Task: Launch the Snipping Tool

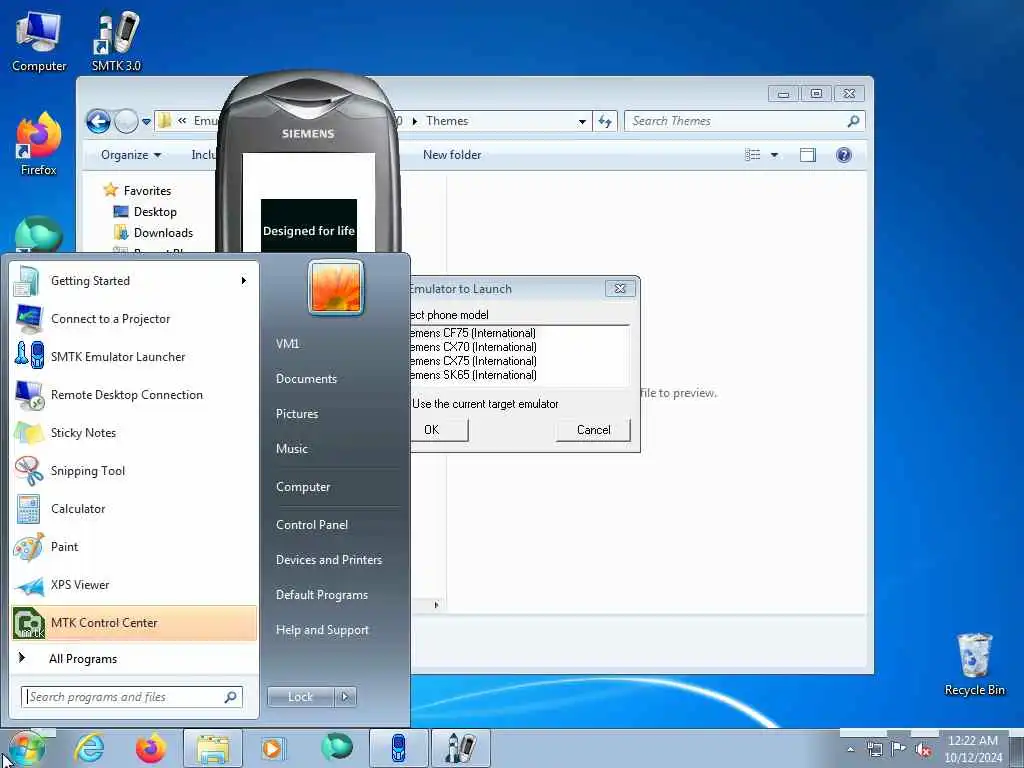Action: pos(134,471)
